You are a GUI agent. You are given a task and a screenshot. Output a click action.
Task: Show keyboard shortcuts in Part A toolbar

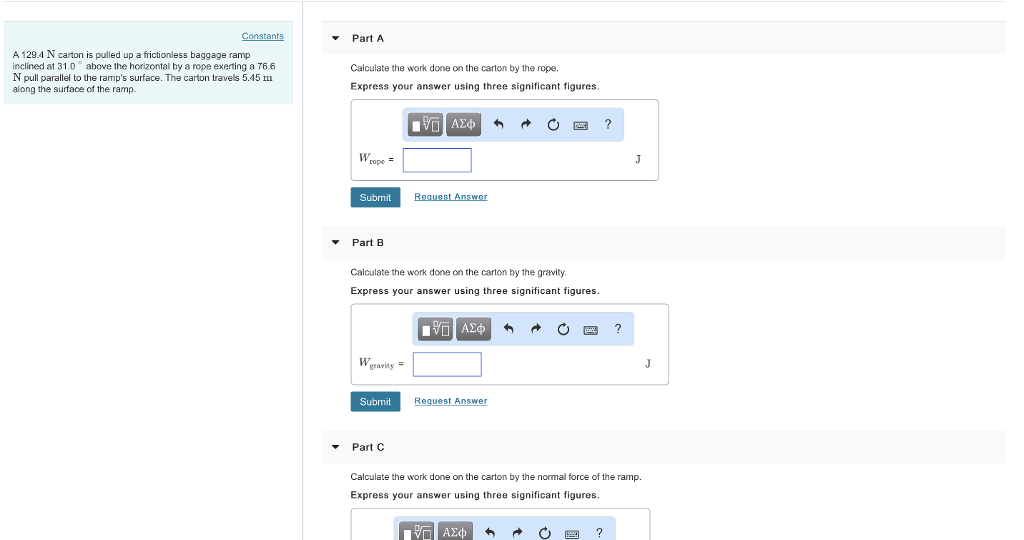click(581, 125)
